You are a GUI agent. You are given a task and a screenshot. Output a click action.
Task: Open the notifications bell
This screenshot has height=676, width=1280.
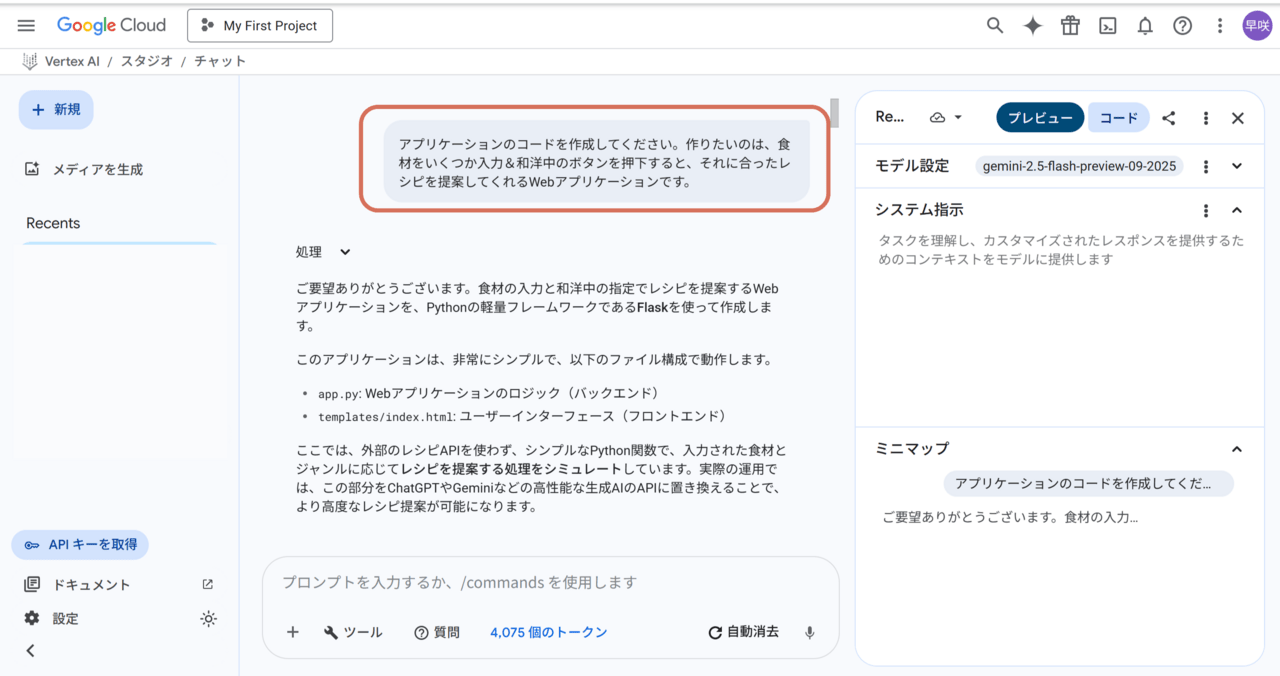click(1145, 26)
